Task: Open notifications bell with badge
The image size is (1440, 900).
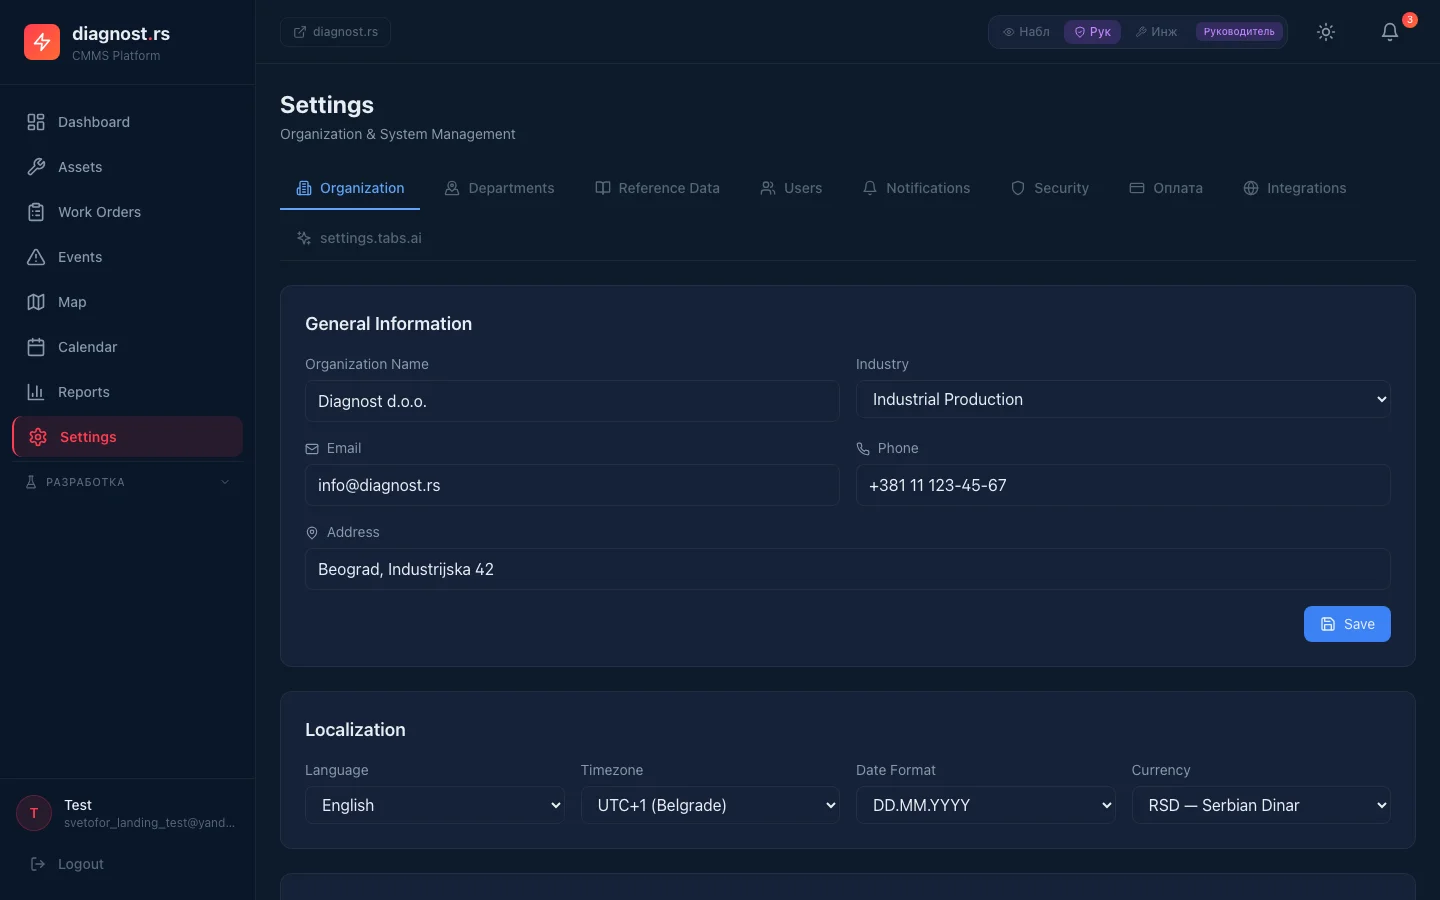Action: pyautogui.click(x=1390, y=32)
